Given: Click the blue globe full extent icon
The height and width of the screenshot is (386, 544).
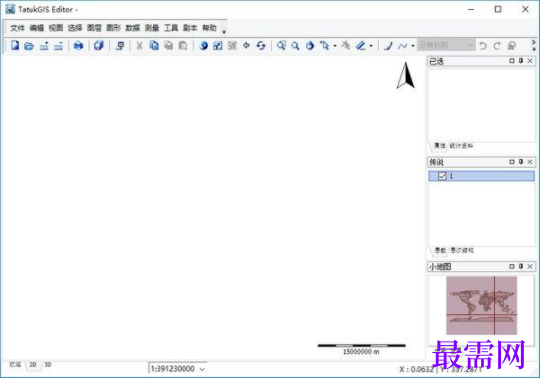Looking at the screenshot, I should click(204, 45).
